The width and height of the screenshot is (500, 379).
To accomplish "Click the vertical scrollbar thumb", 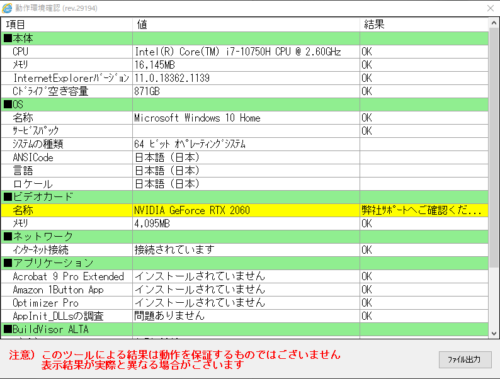I will (x=494, y=147).
